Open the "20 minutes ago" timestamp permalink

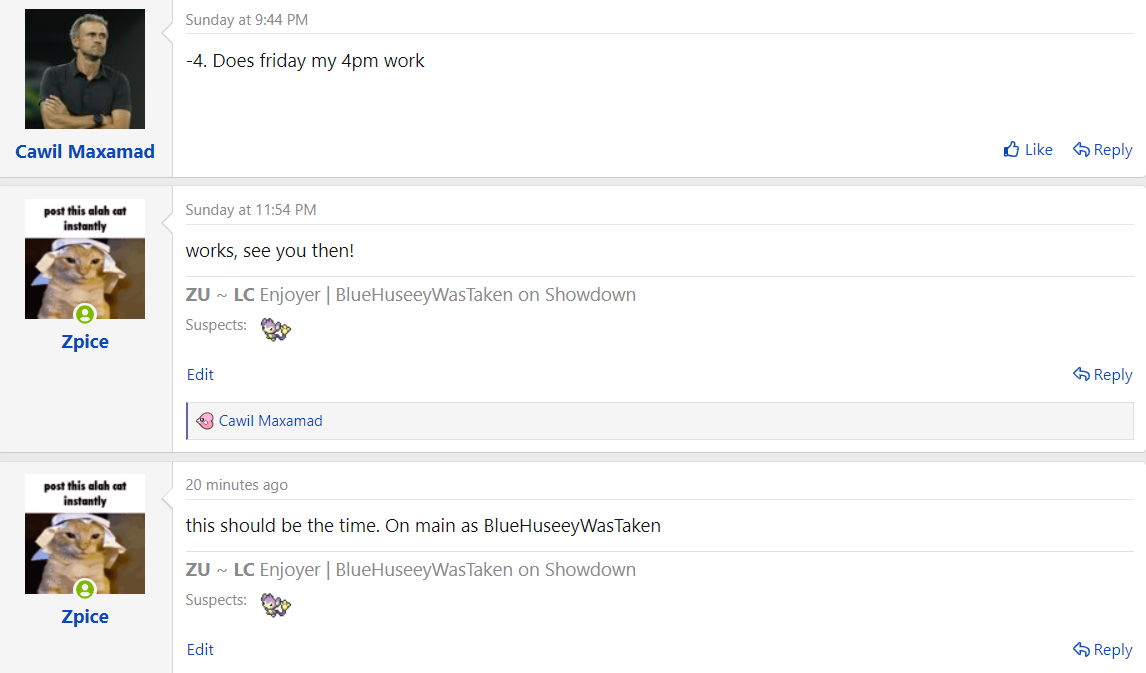(237, 485)
